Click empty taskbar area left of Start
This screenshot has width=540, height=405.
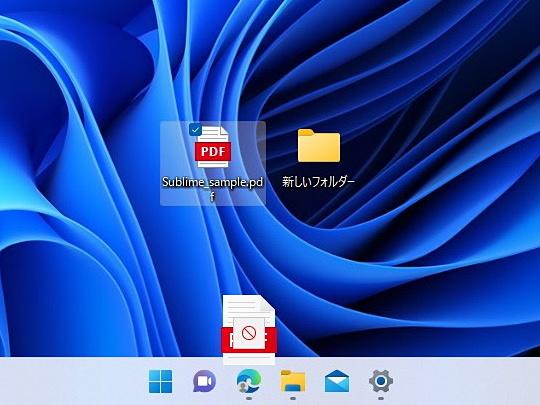72,381
